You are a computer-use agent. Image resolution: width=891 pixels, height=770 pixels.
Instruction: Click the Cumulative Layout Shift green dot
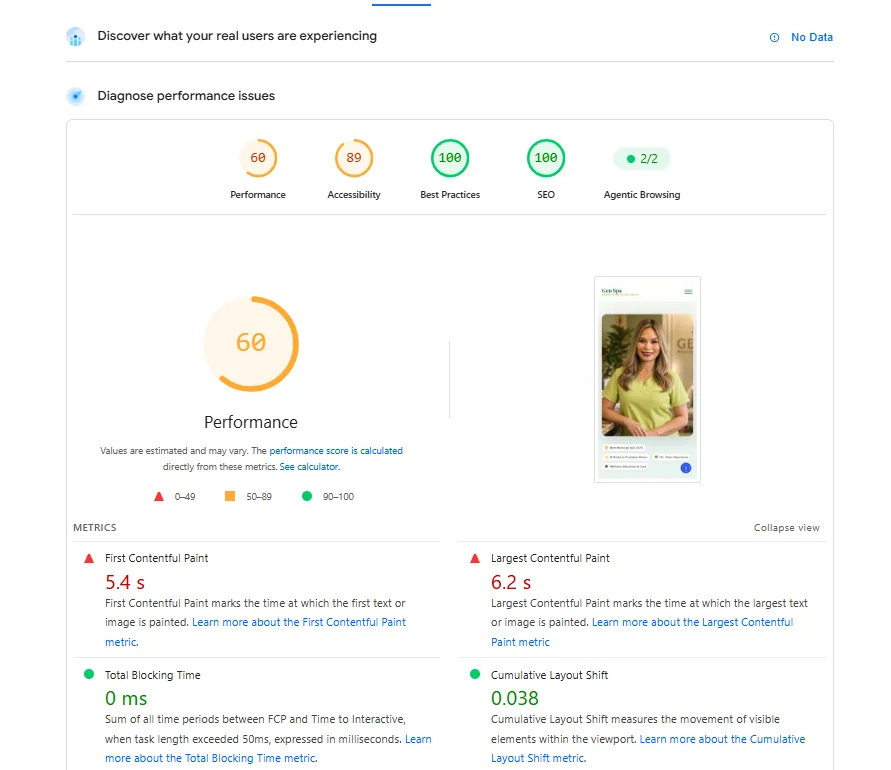(x=475, y=675)
